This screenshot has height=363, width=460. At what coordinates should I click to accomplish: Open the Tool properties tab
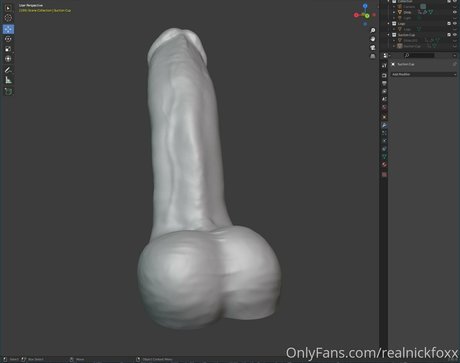point(384,65)
